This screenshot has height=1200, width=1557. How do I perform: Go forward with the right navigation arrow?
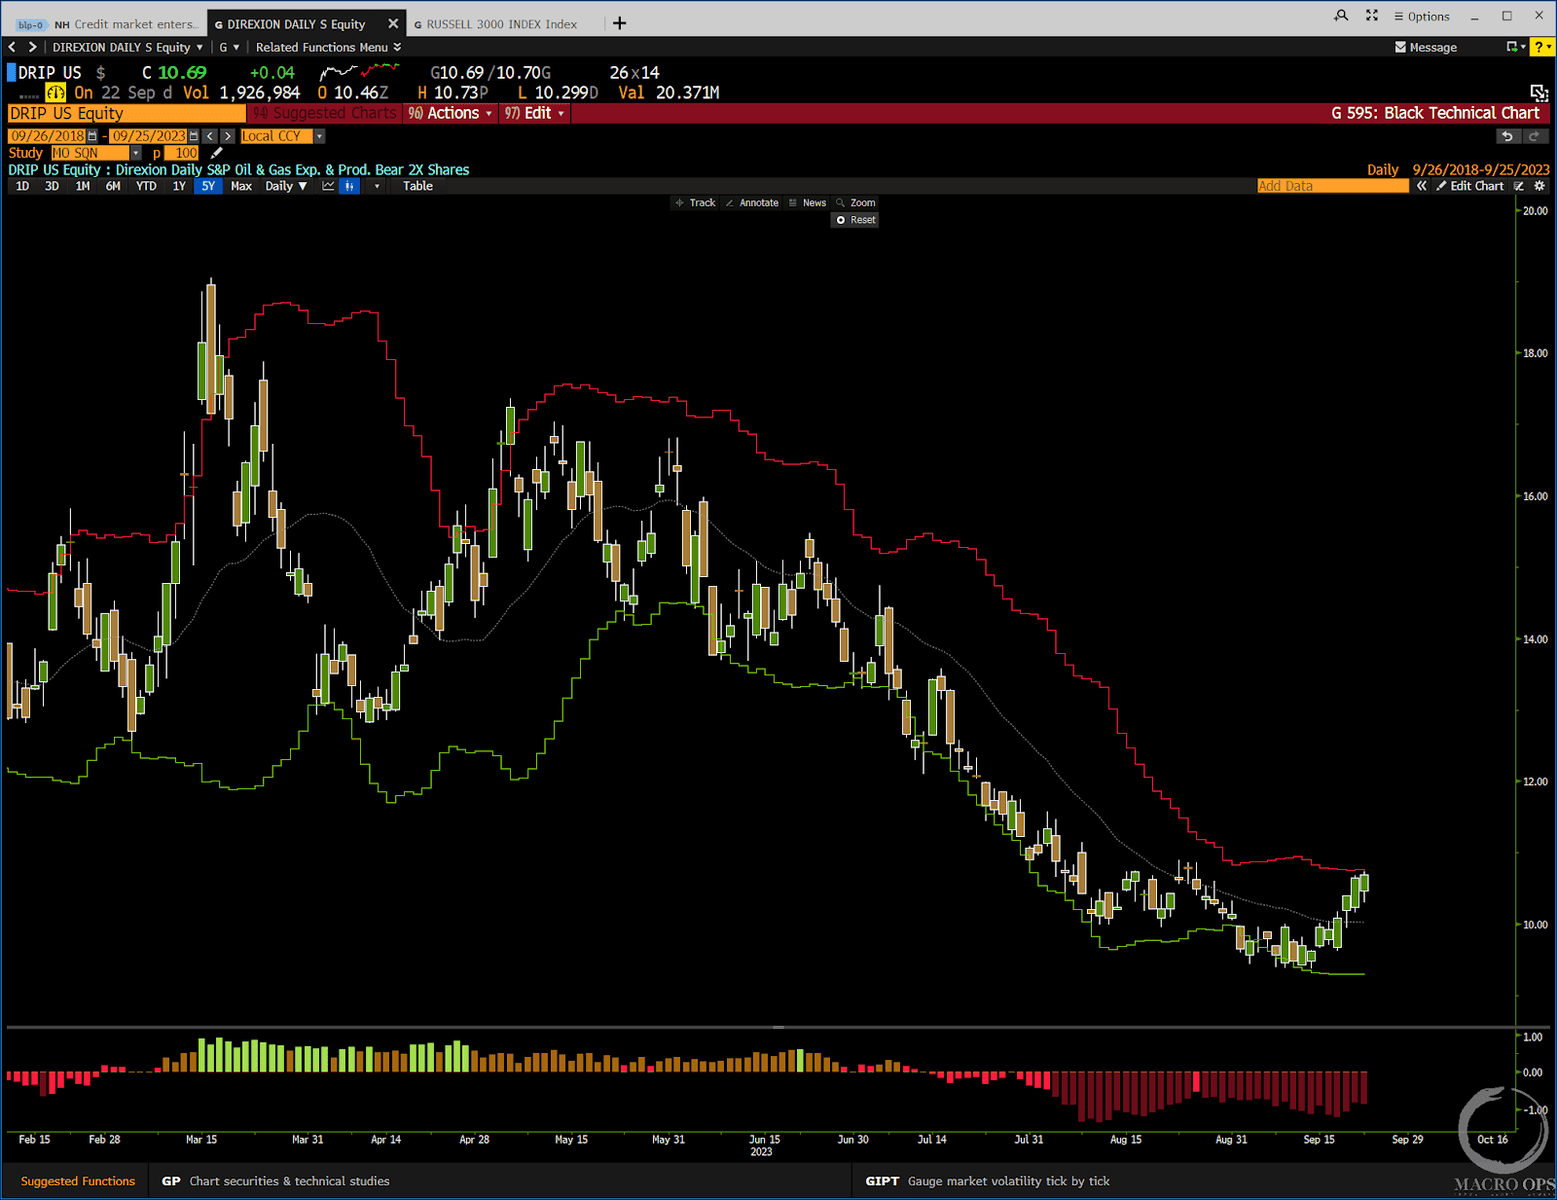coord(32,47)
